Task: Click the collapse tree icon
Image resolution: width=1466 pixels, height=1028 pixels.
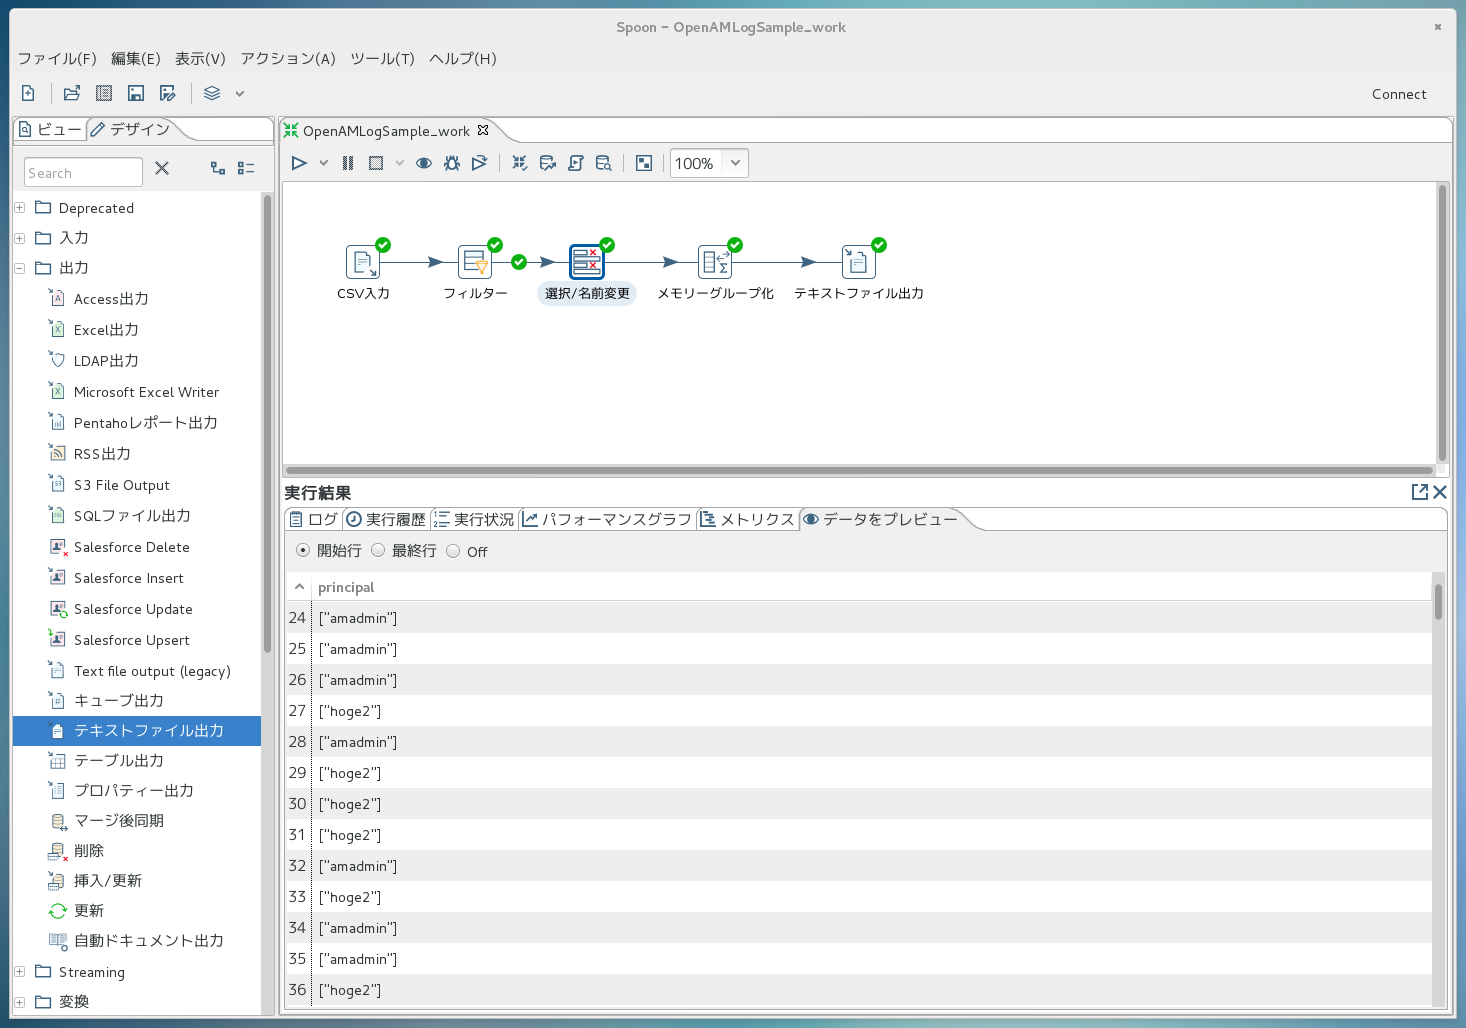Action: pyautogui.click(x=246, y=169)
